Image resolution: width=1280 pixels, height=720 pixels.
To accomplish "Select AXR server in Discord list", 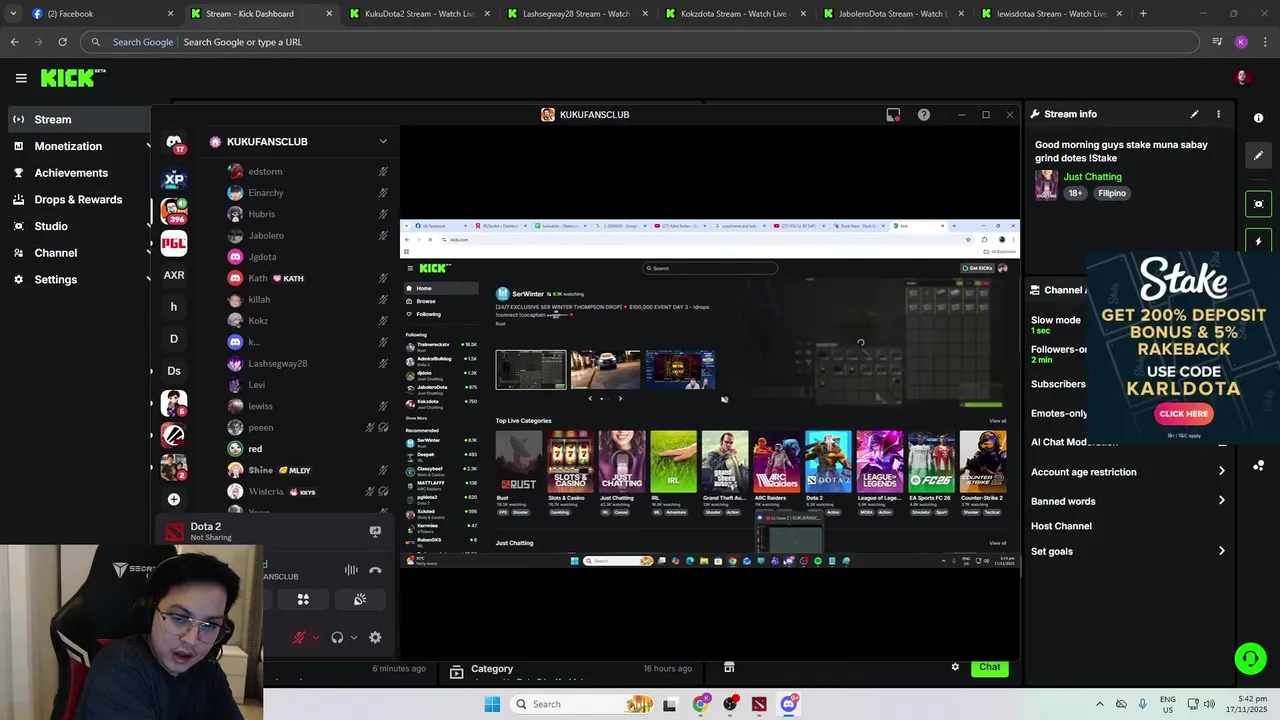I will pyautogui.click(x=174, y=275).
